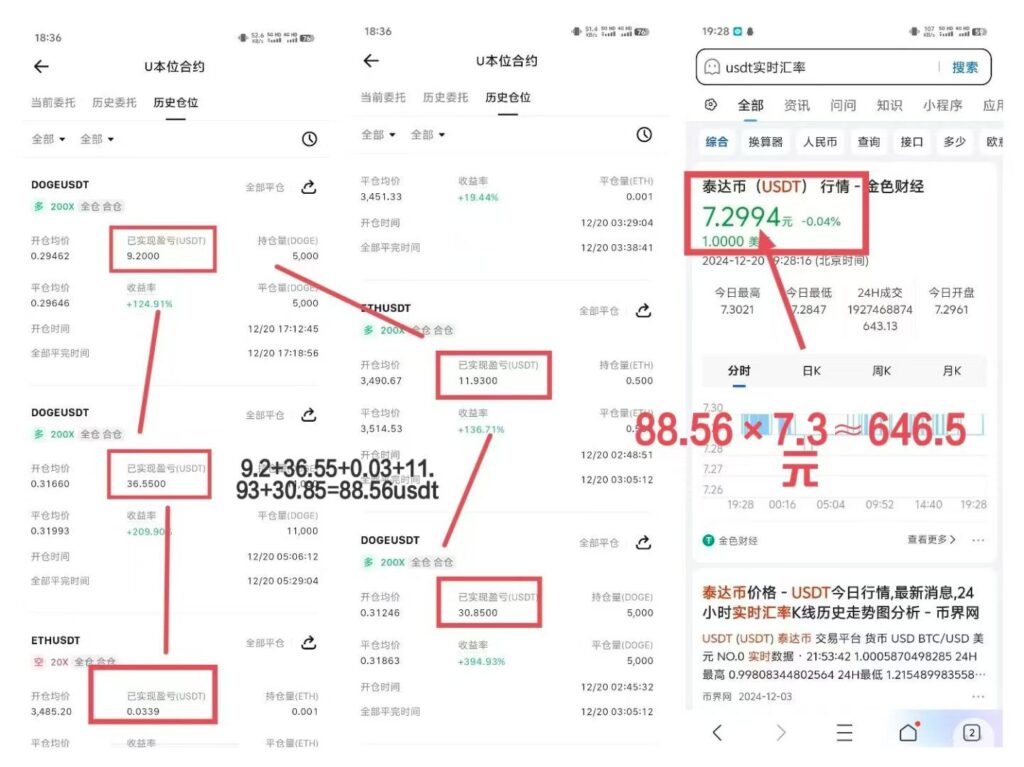Image resolution: width=1024 pixels, height=767 pixels.
Task: Tap ghost icon in usdt search box
Action: [x=712, y=67]
